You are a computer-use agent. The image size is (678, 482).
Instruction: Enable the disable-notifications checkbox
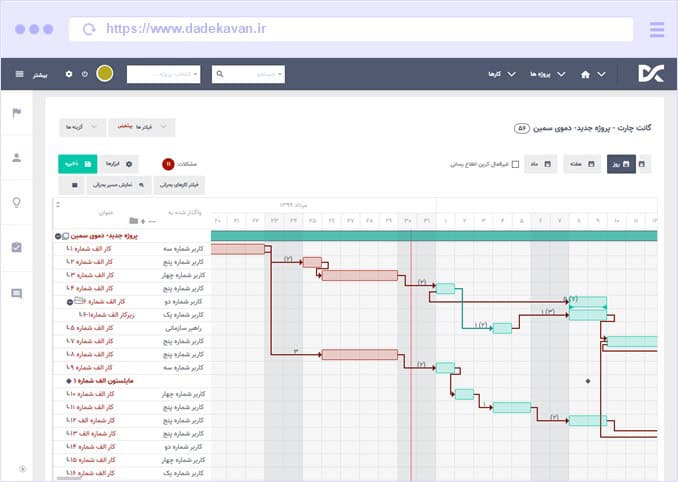coord(515,164)
